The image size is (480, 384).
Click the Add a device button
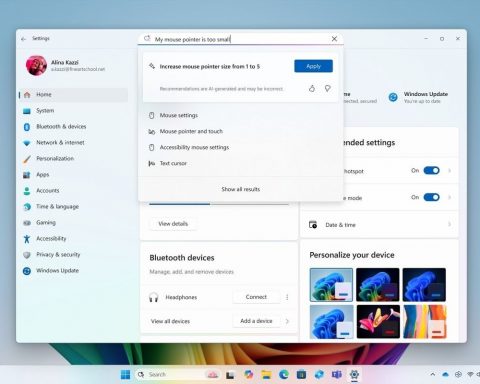[x=256, y=321]
